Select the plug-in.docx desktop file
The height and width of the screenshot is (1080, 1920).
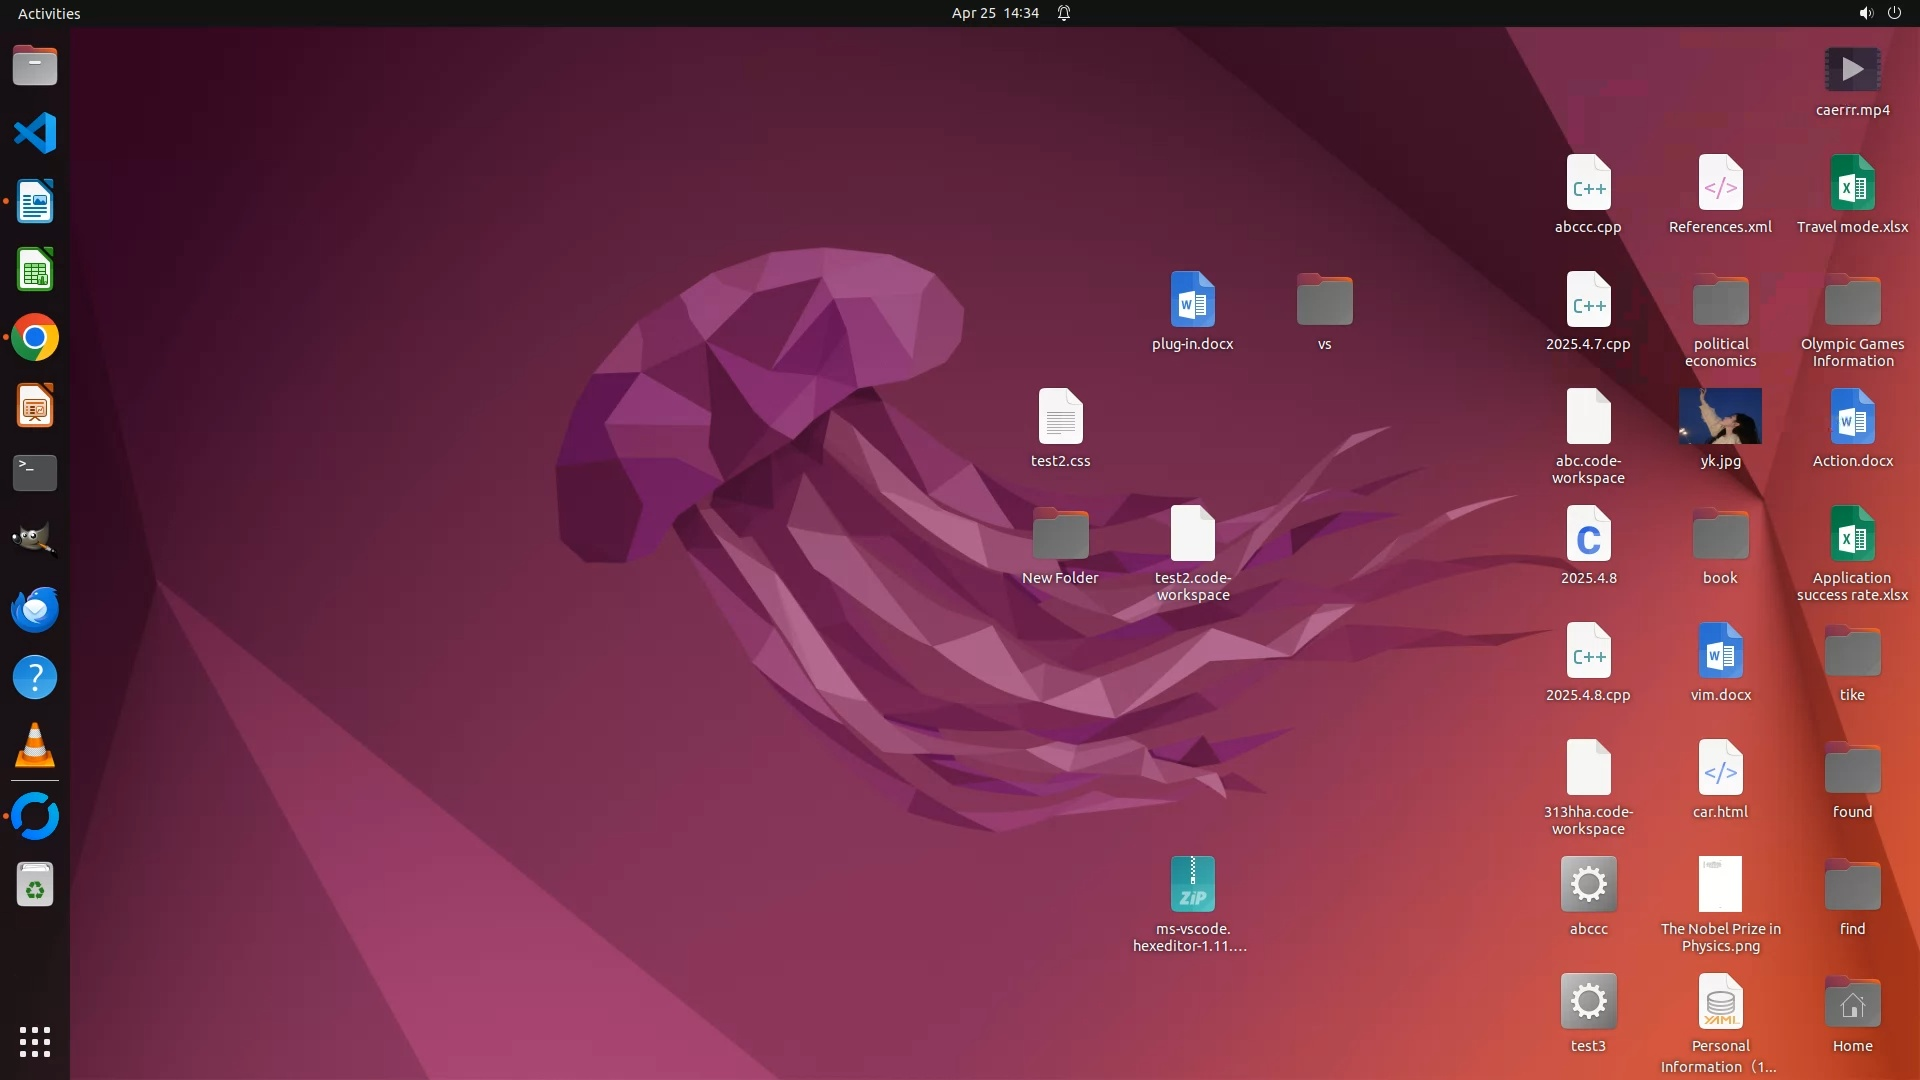1192,300
